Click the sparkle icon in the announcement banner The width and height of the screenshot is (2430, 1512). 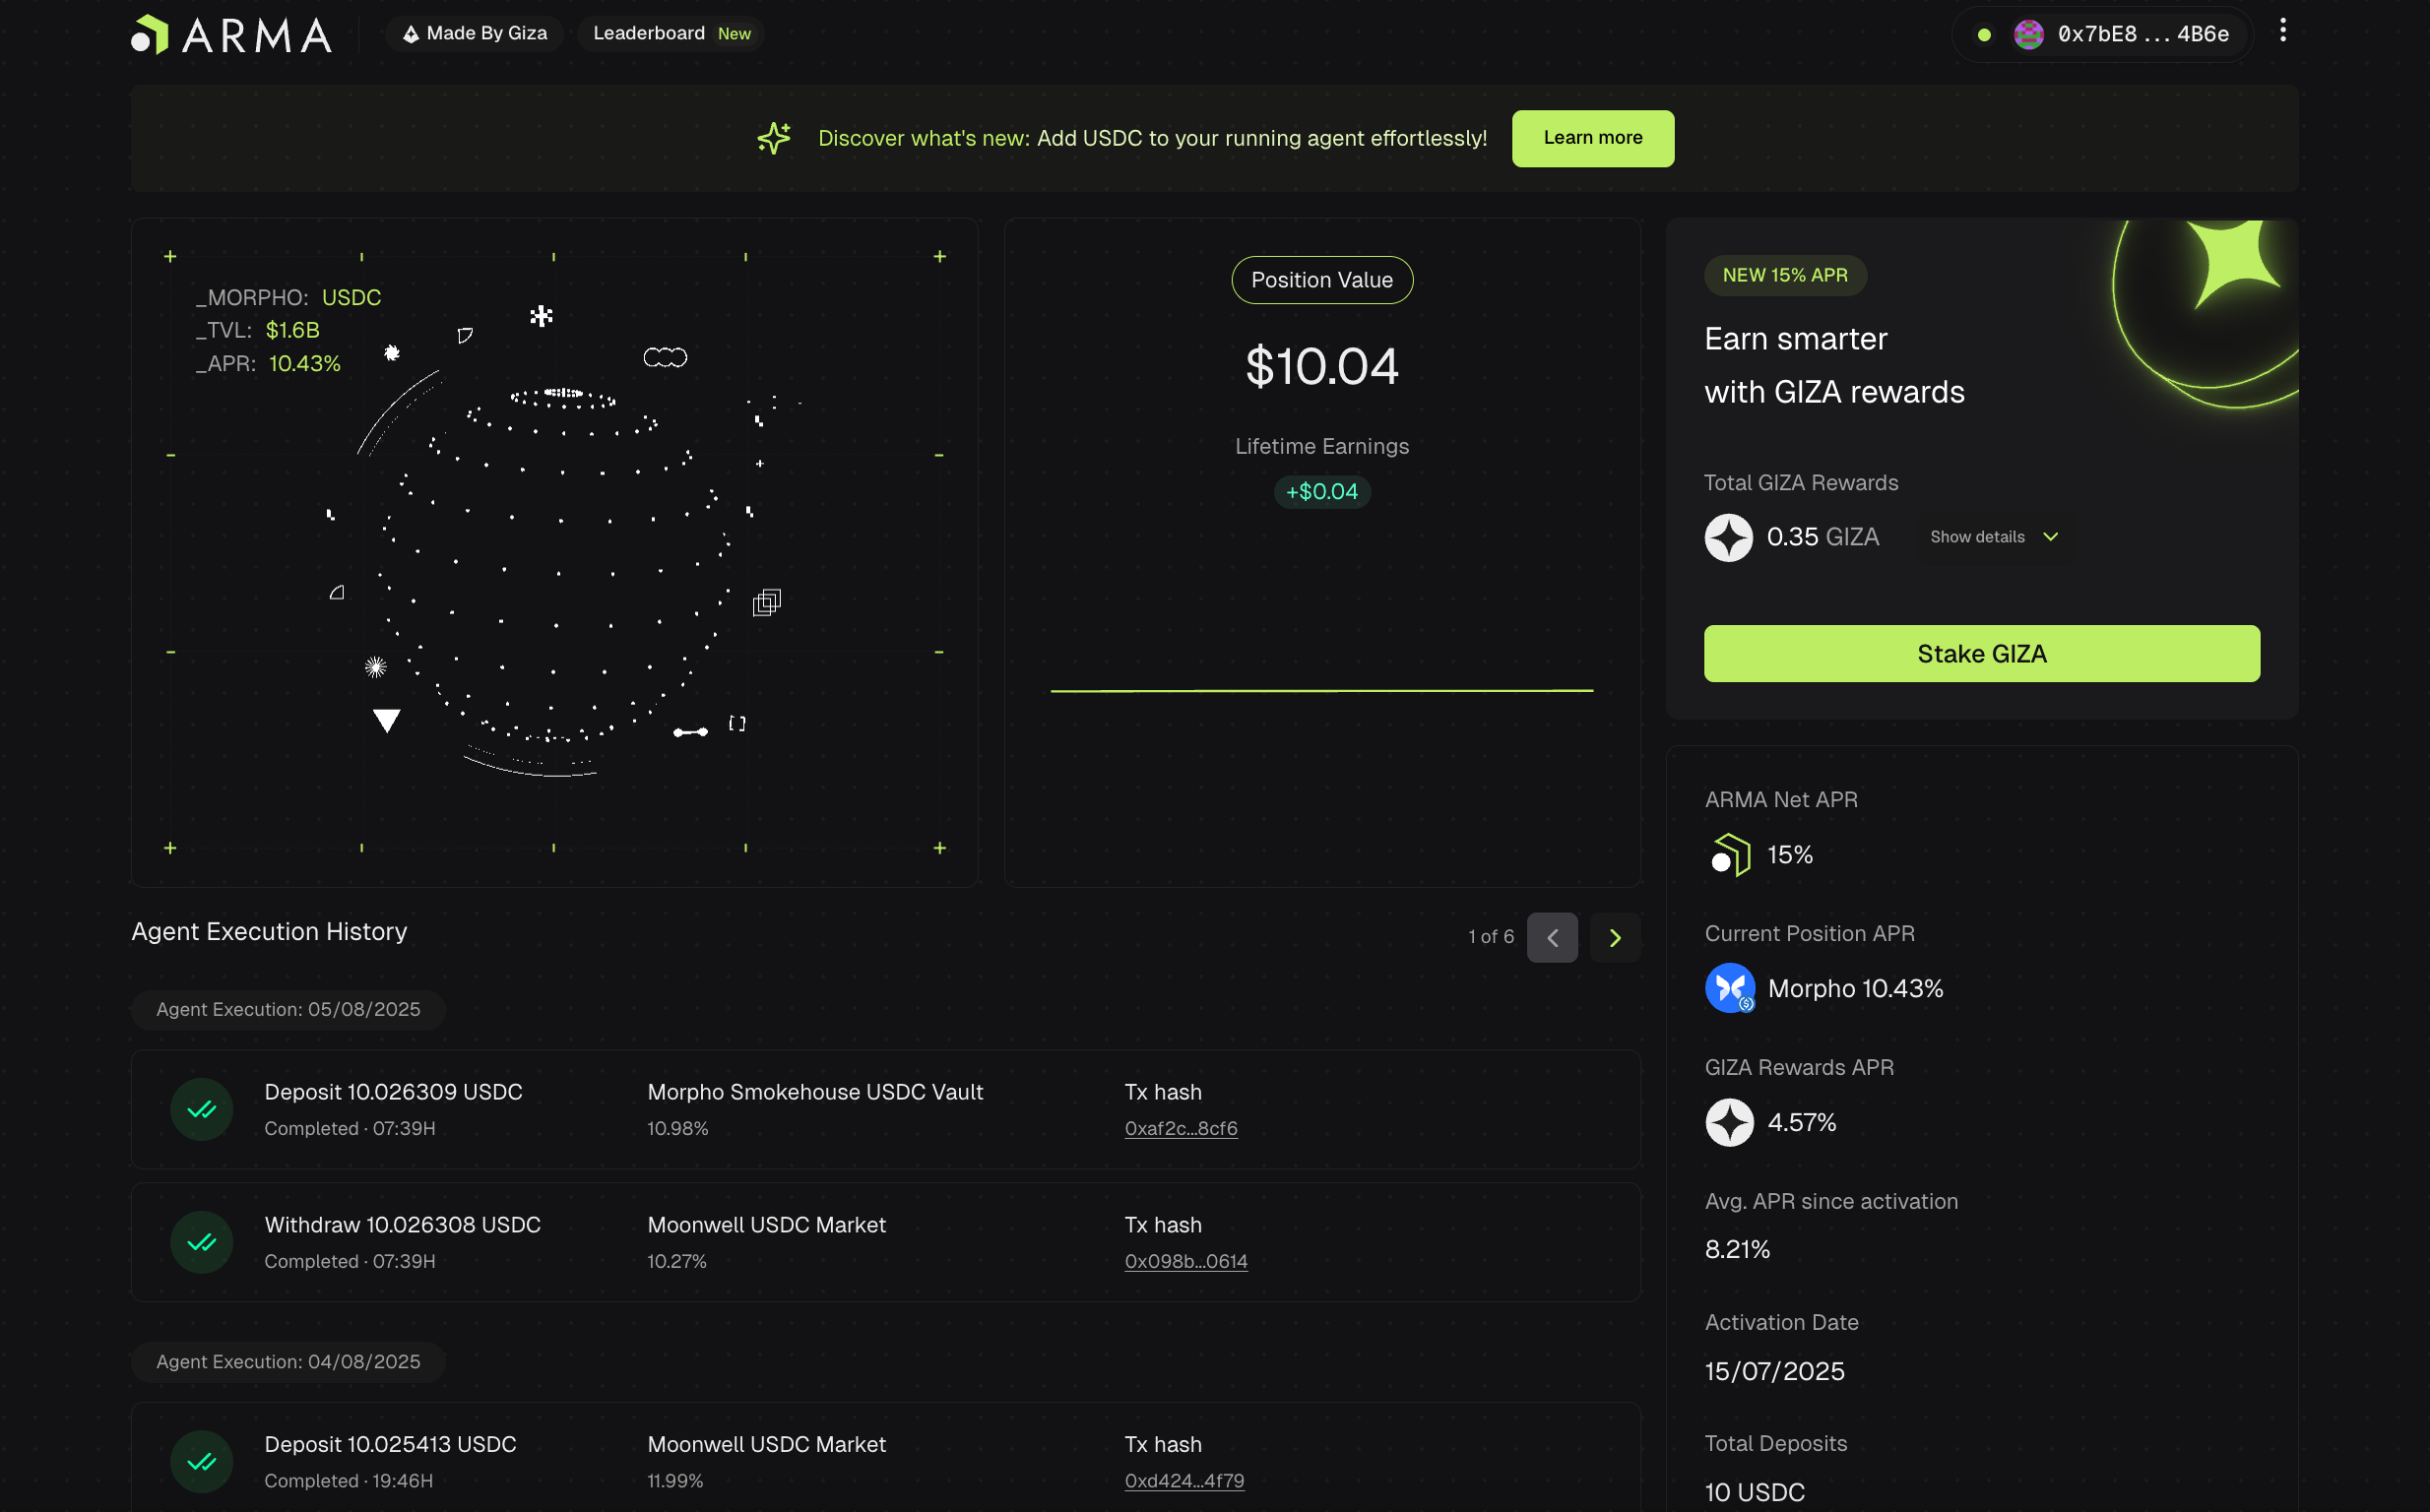coord(773,138)
